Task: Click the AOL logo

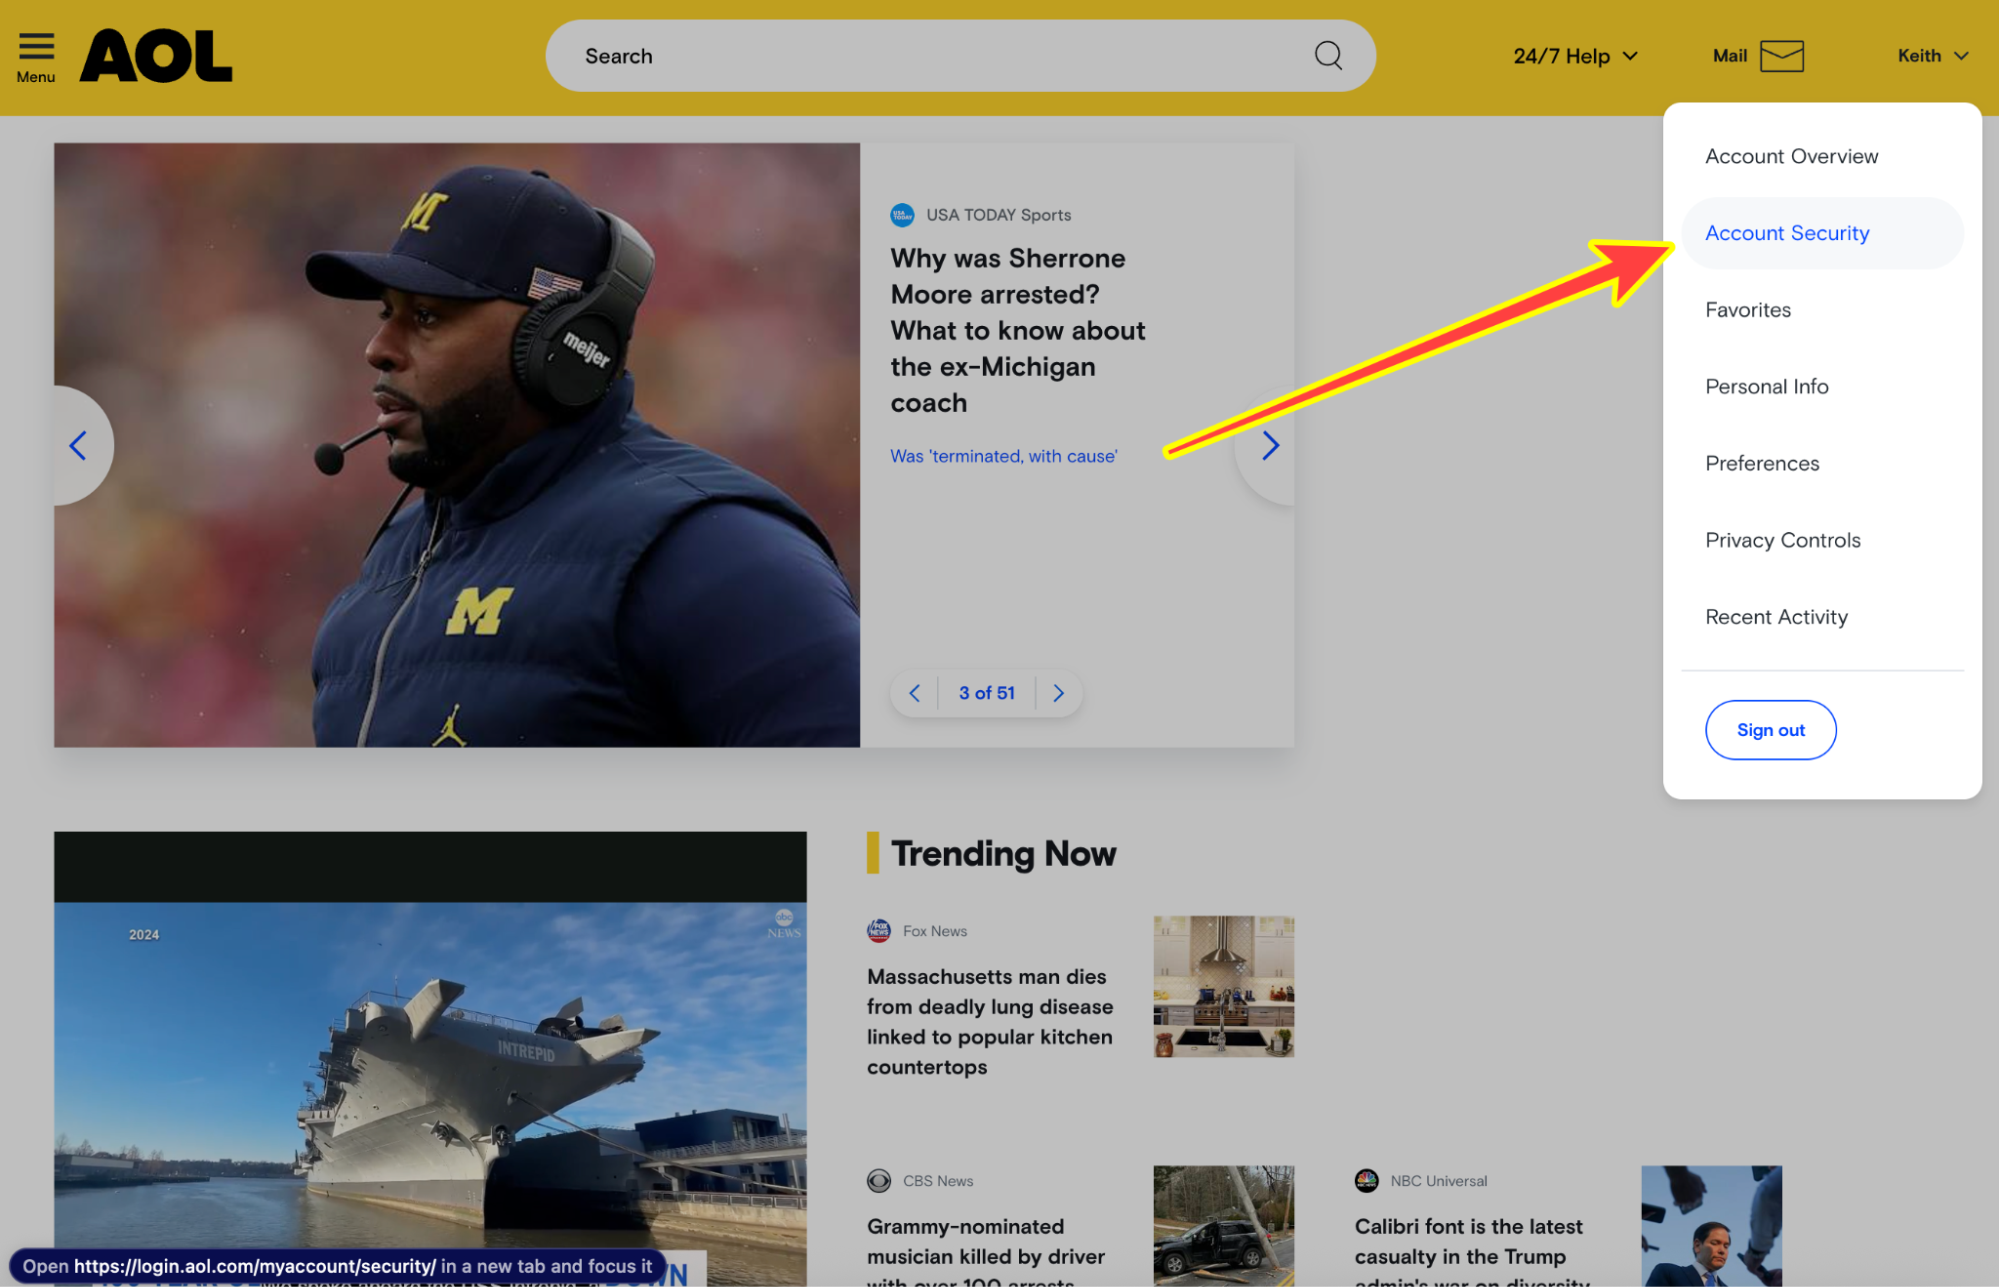Action: pos(156,56)
